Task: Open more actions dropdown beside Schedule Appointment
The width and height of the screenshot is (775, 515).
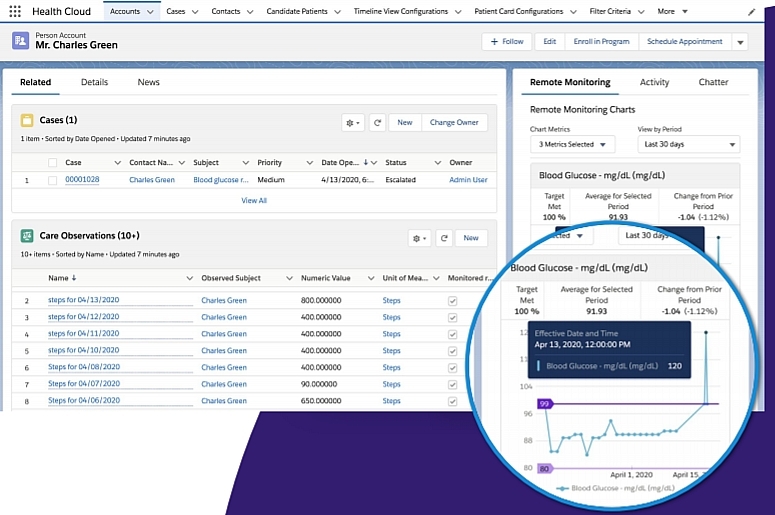Action: 740,42
